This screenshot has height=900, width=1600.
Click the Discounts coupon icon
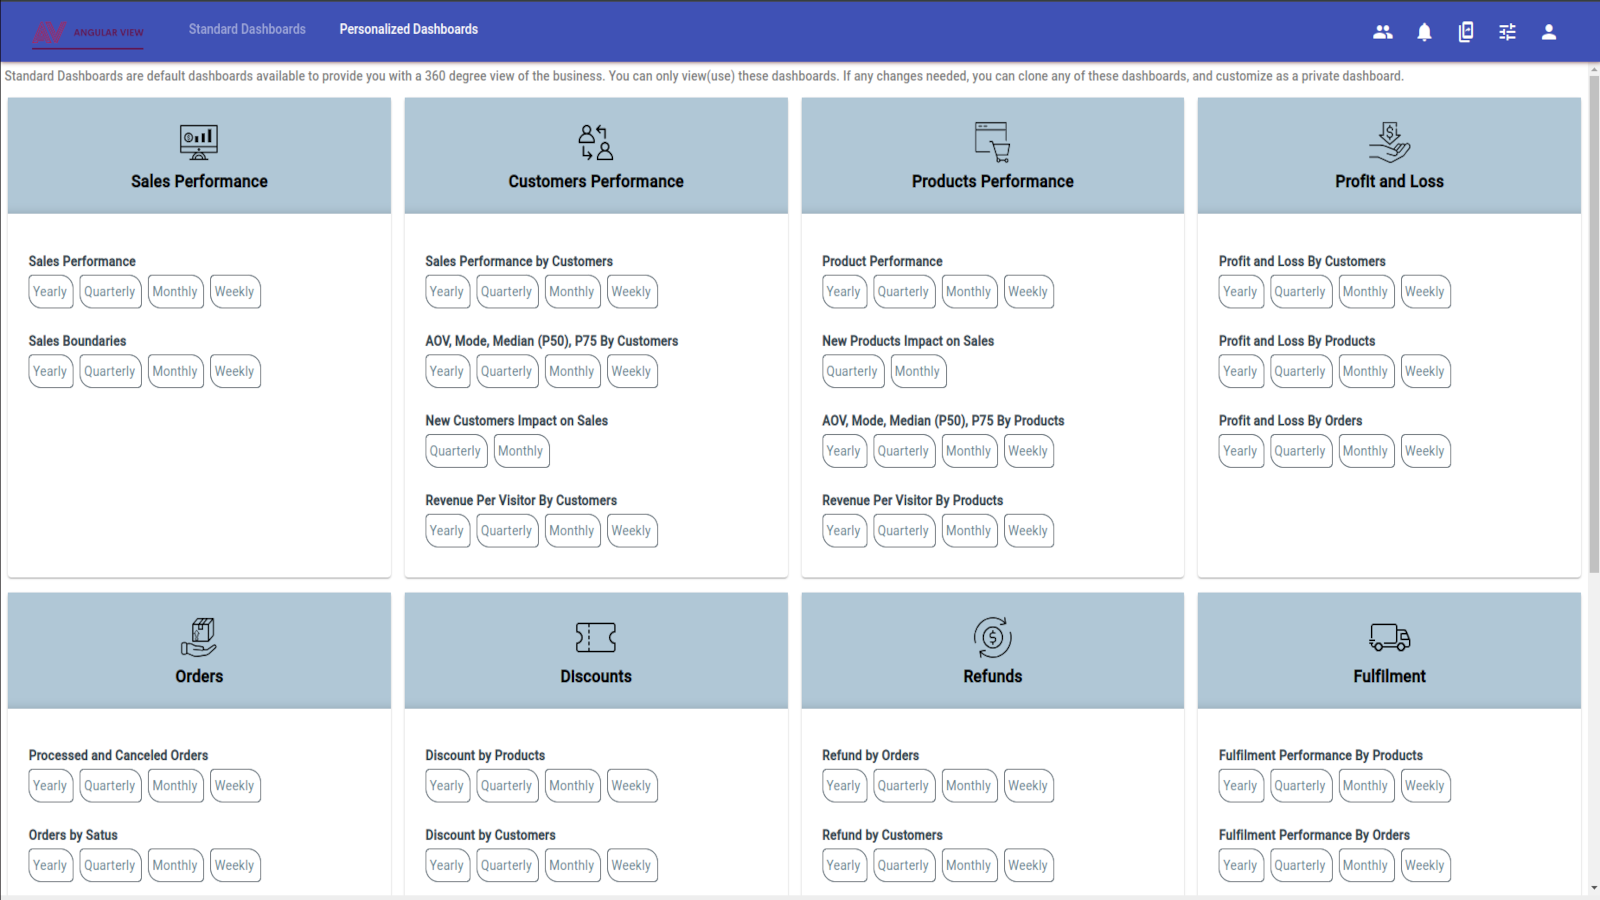596,637
